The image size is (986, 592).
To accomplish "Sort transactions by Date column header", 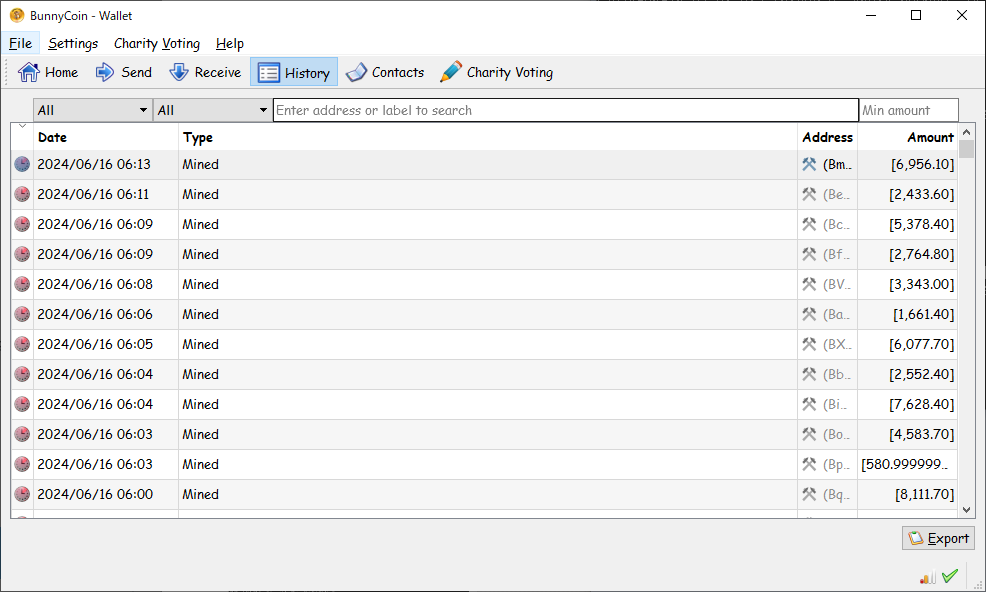I will coord(106,137).
